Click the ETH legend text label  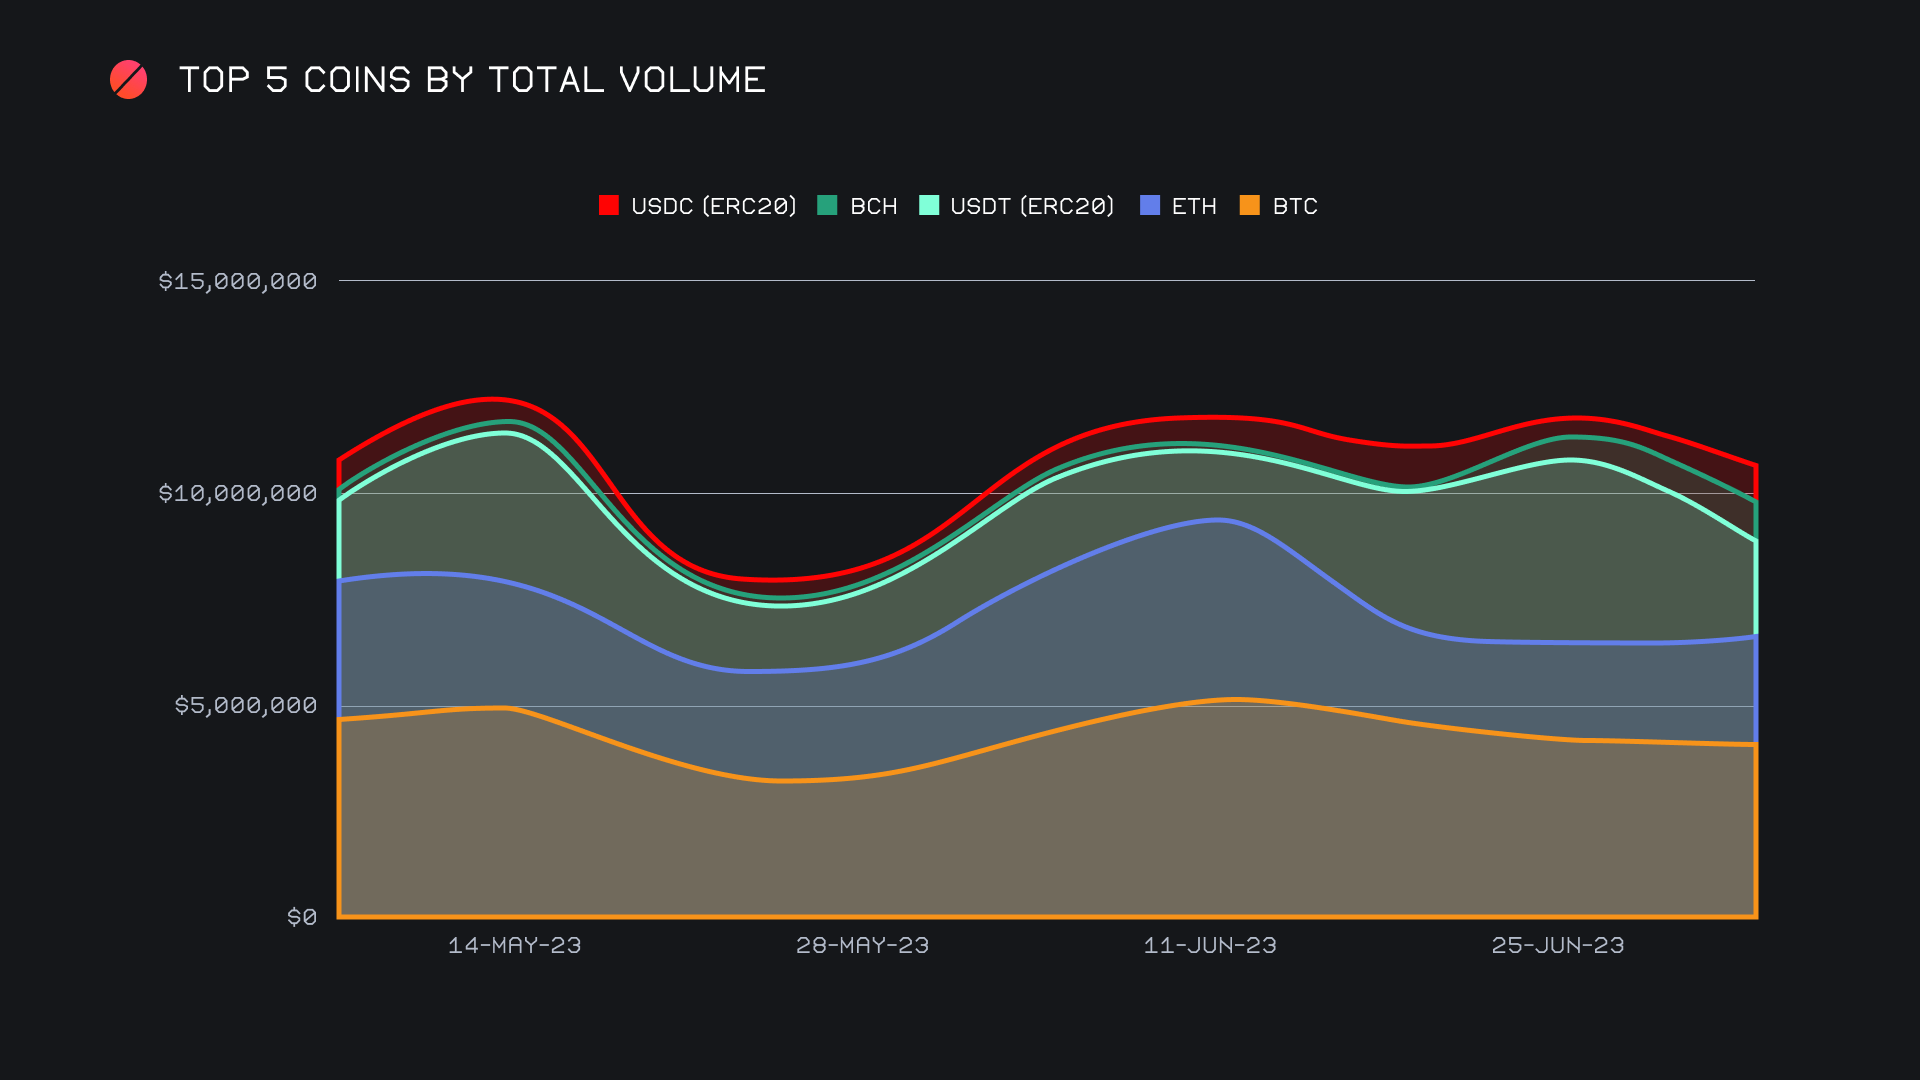click(1194, 206)
